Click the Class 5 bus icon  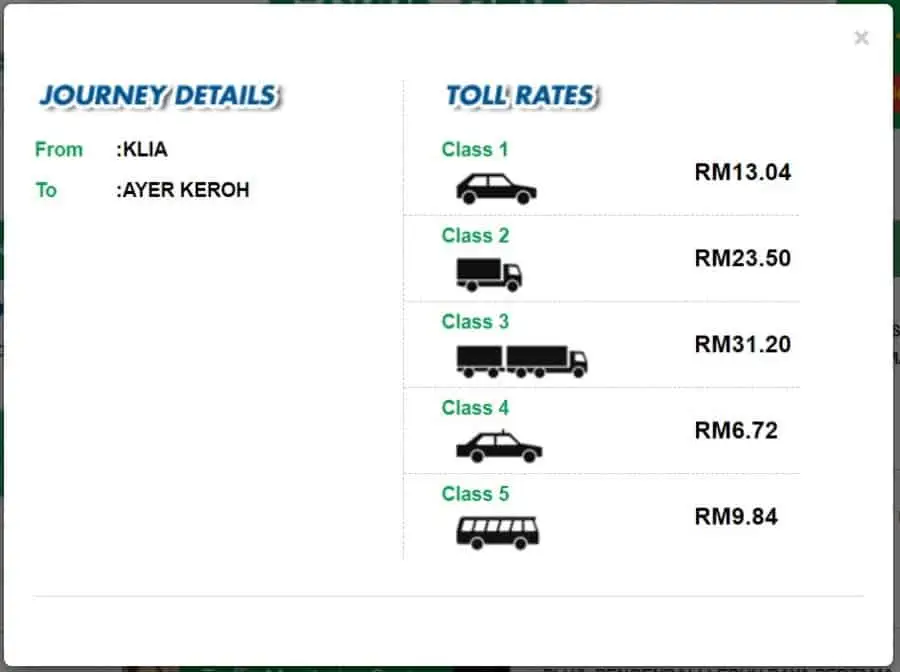click(x=498, y=533)
